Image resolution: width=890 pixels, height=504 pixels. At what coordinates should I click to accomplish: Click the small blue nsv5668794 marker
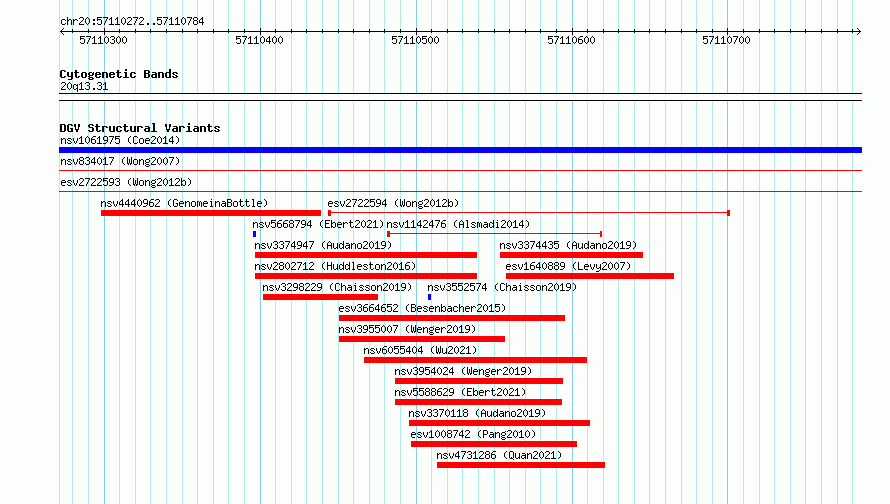(x=254, y=234)
